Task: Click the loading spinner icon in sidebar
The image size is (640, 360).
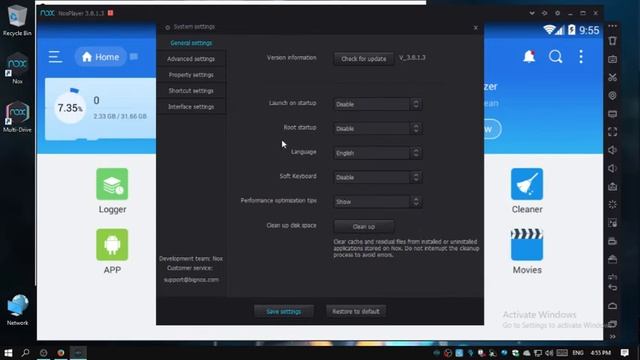Action: pos(612,204)
